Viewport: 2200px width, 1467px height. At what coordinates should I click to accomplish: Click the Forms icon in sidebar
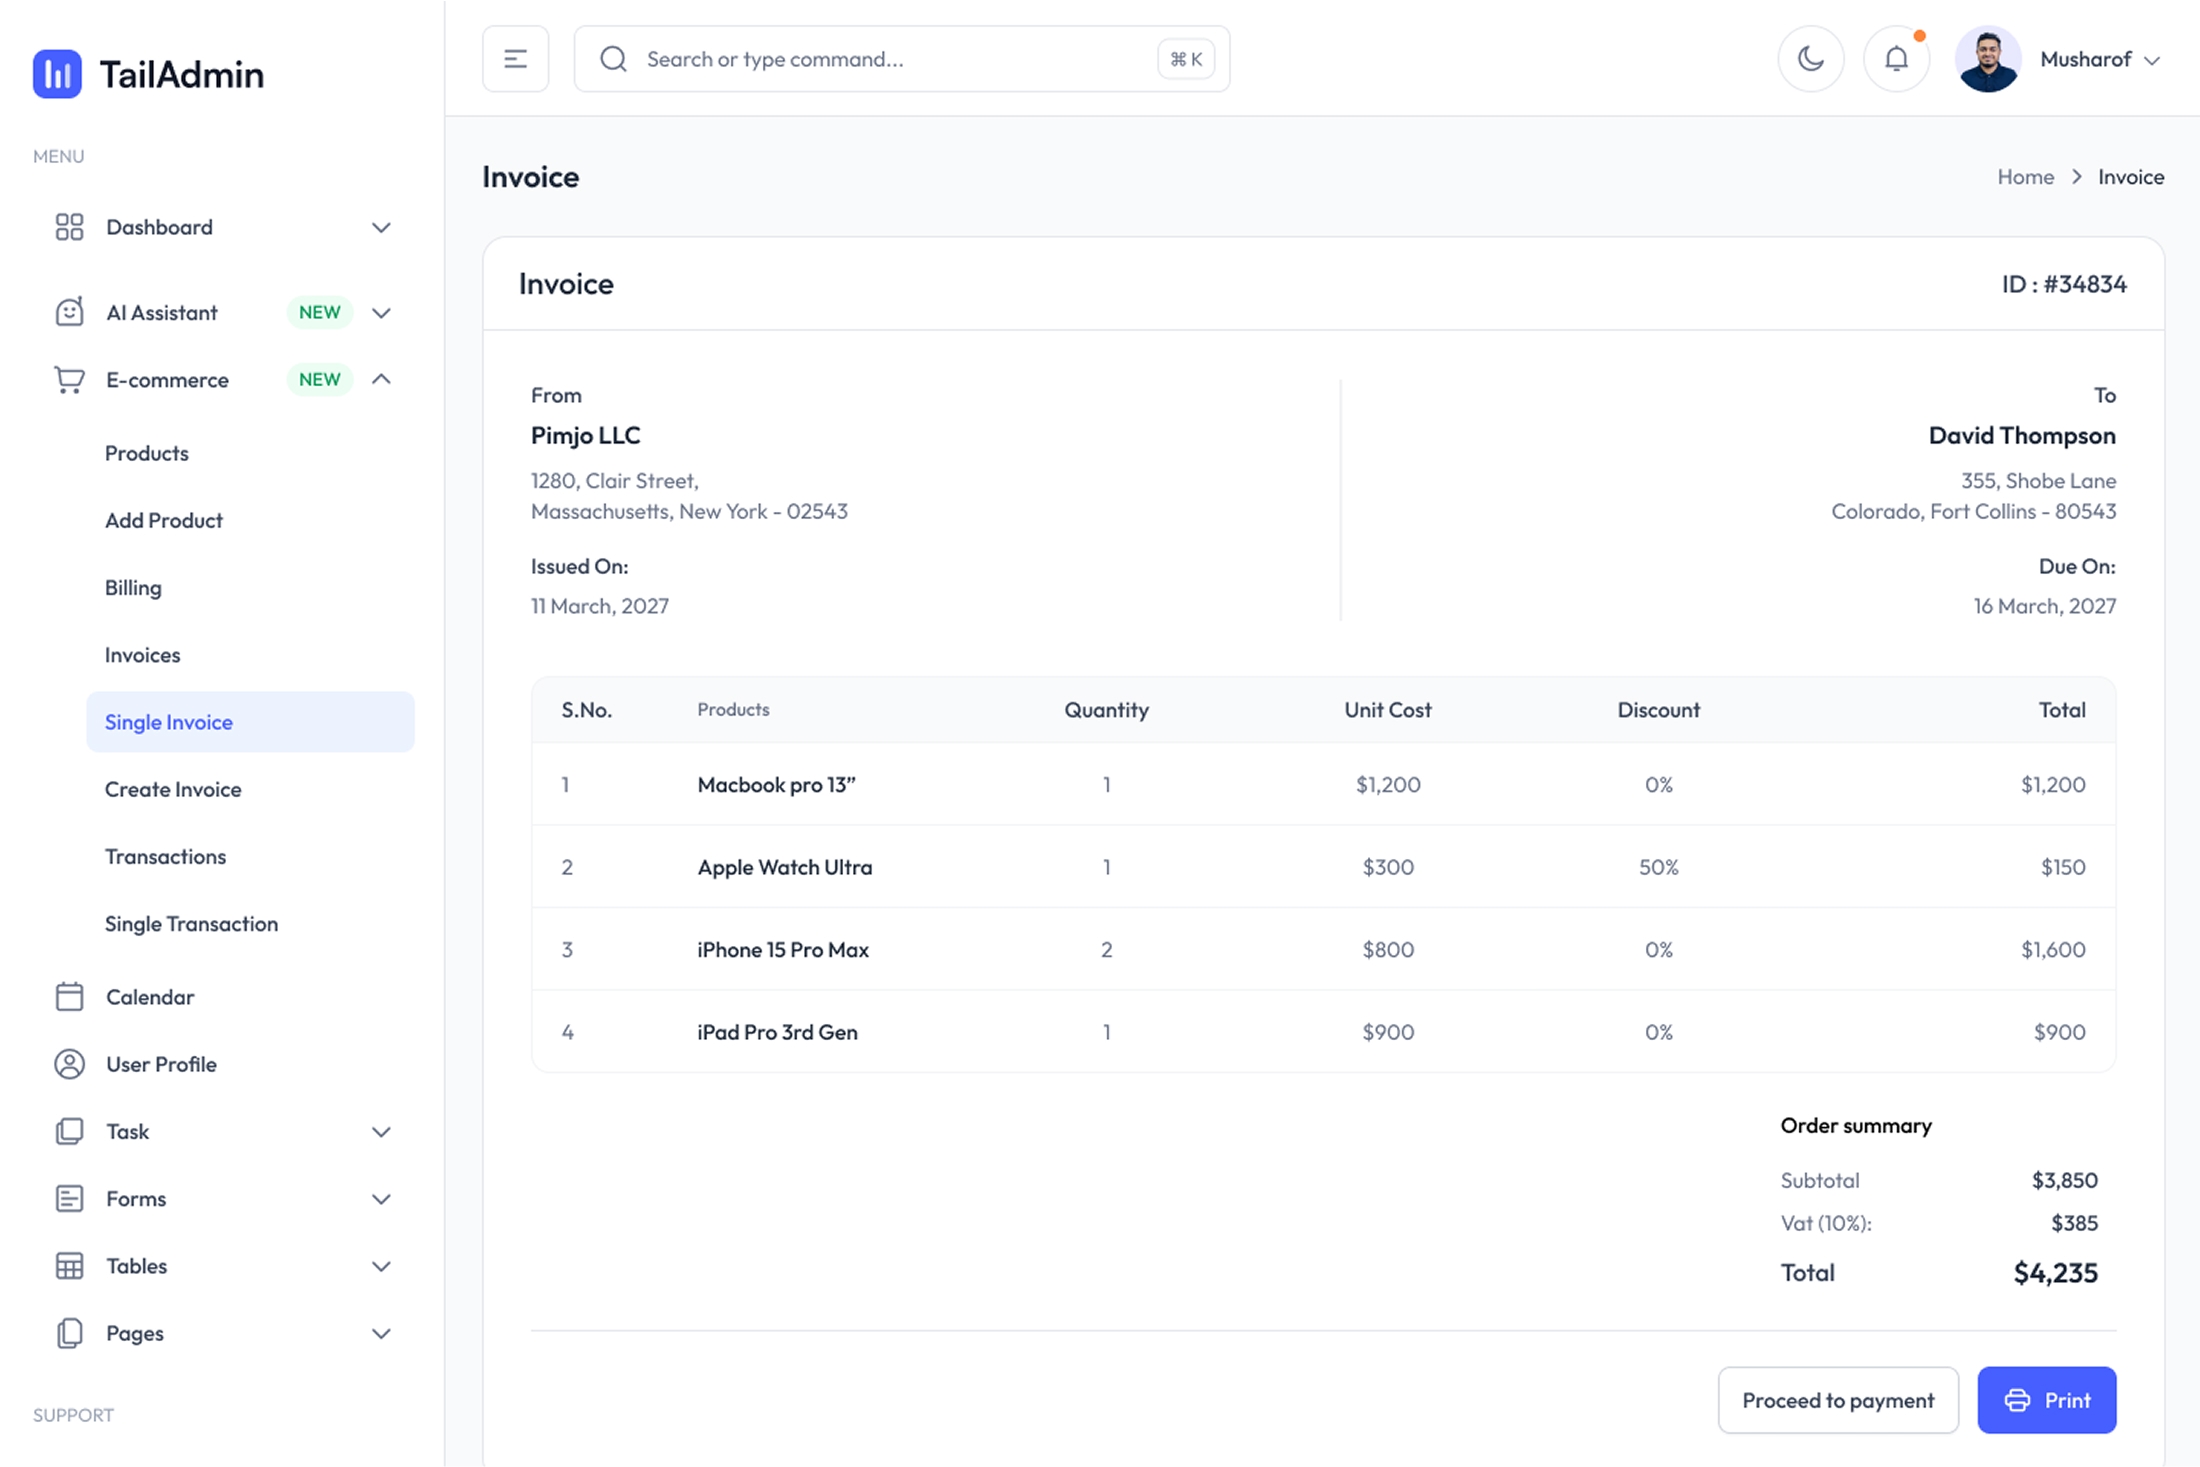click(69, 1198)
